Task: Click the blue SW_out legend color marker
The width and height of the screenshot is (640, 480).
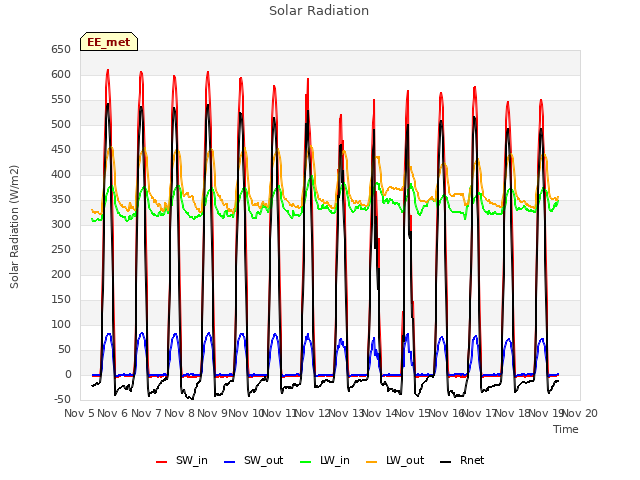Action: pyautogui.click(x=230, y=462)
